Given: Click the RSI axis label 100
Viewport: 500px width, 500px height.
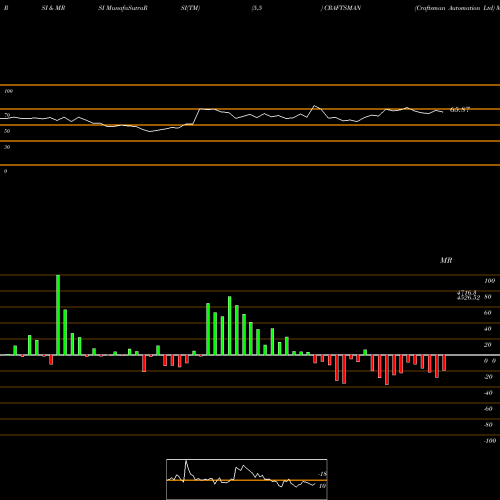Looking at the screenshot, I should [8, 91].
